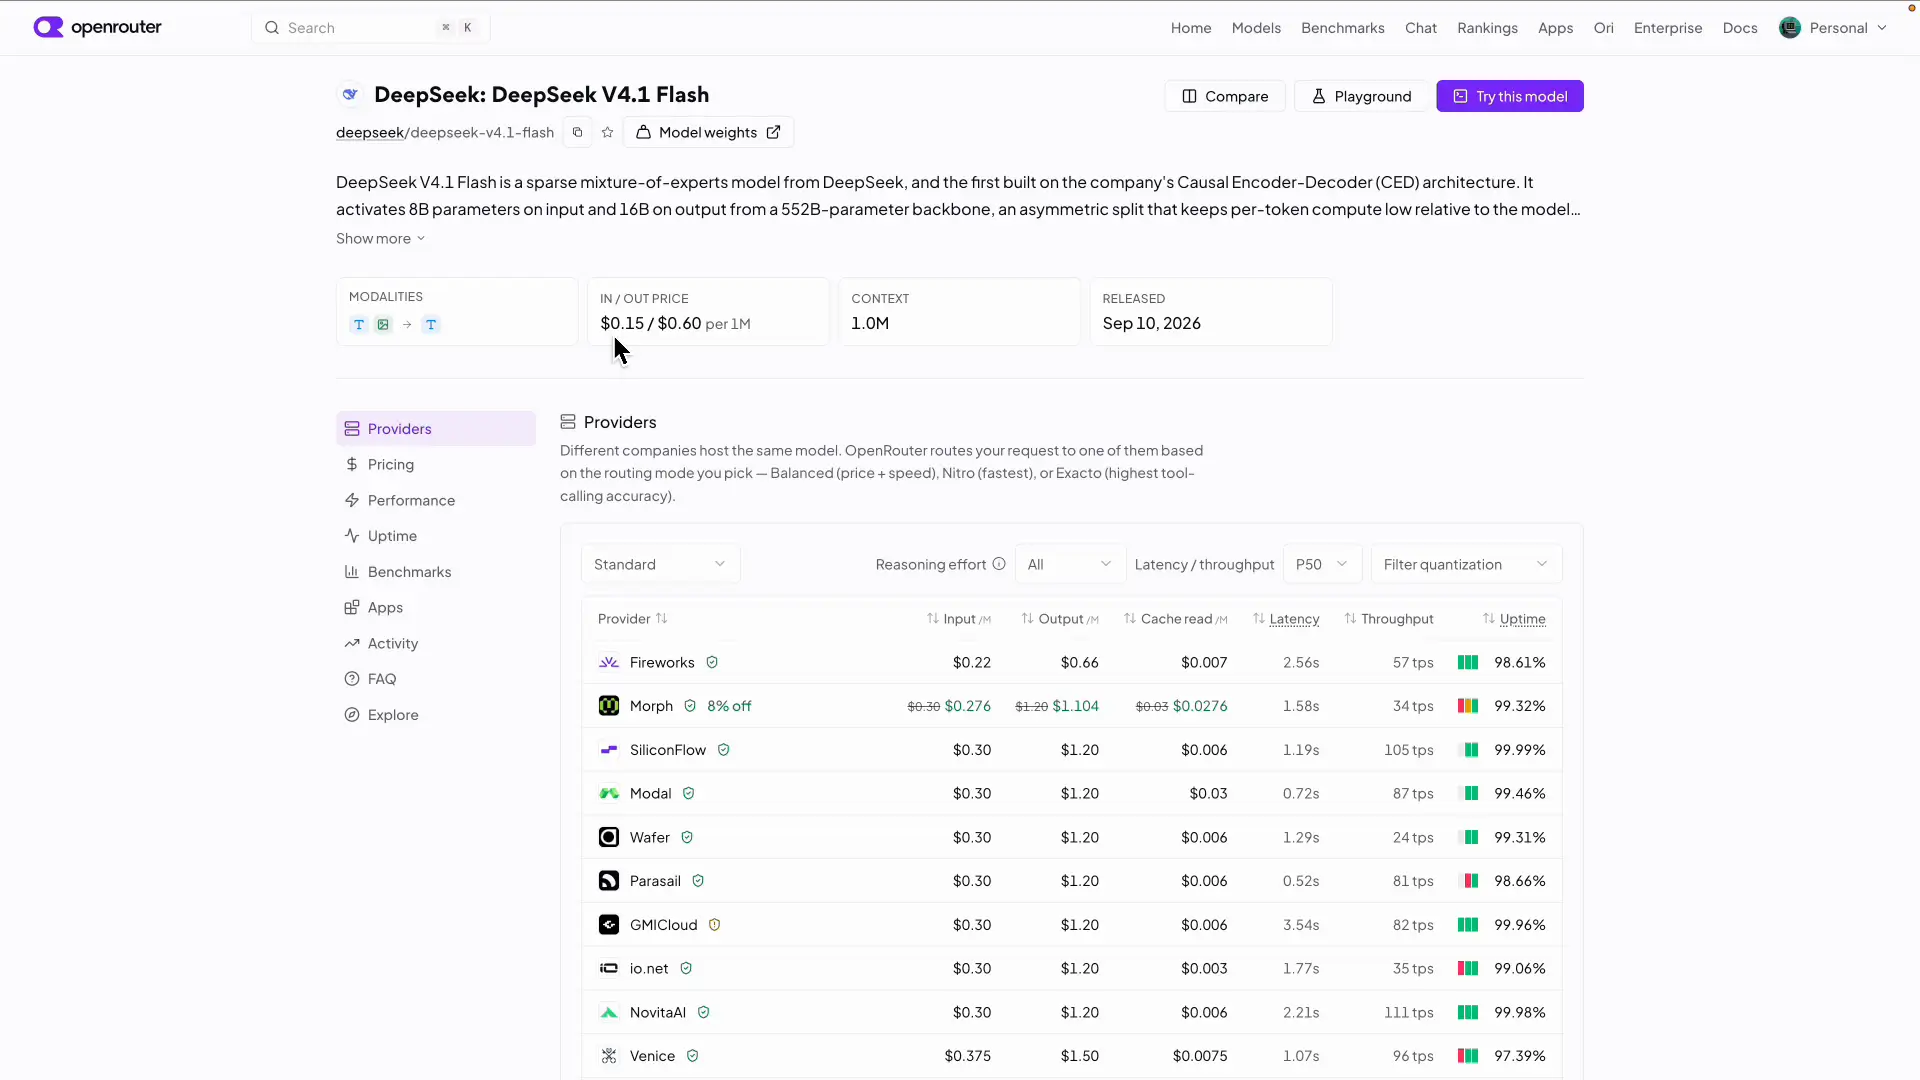This screenshot has width=1920, height=1080.
Task: Click the io.net provider logo
Action: tap(609, 968)
